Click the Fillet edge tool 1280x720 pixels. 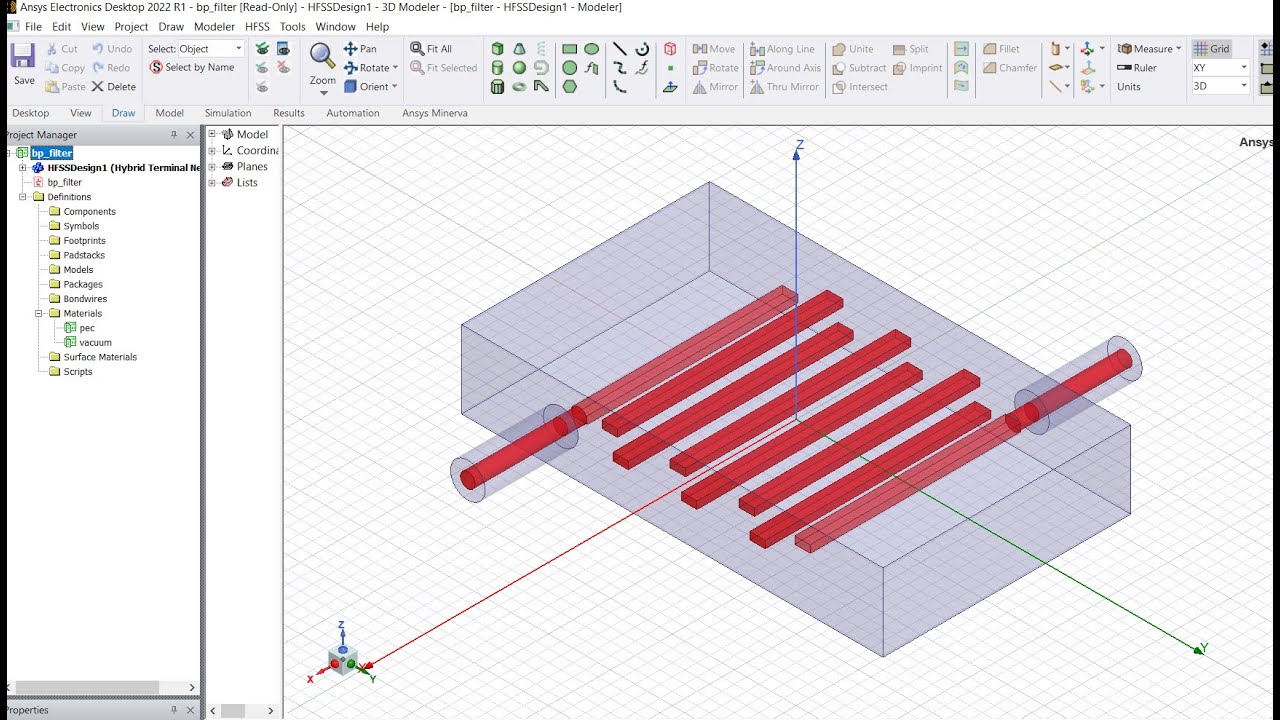coord(1001,49)
